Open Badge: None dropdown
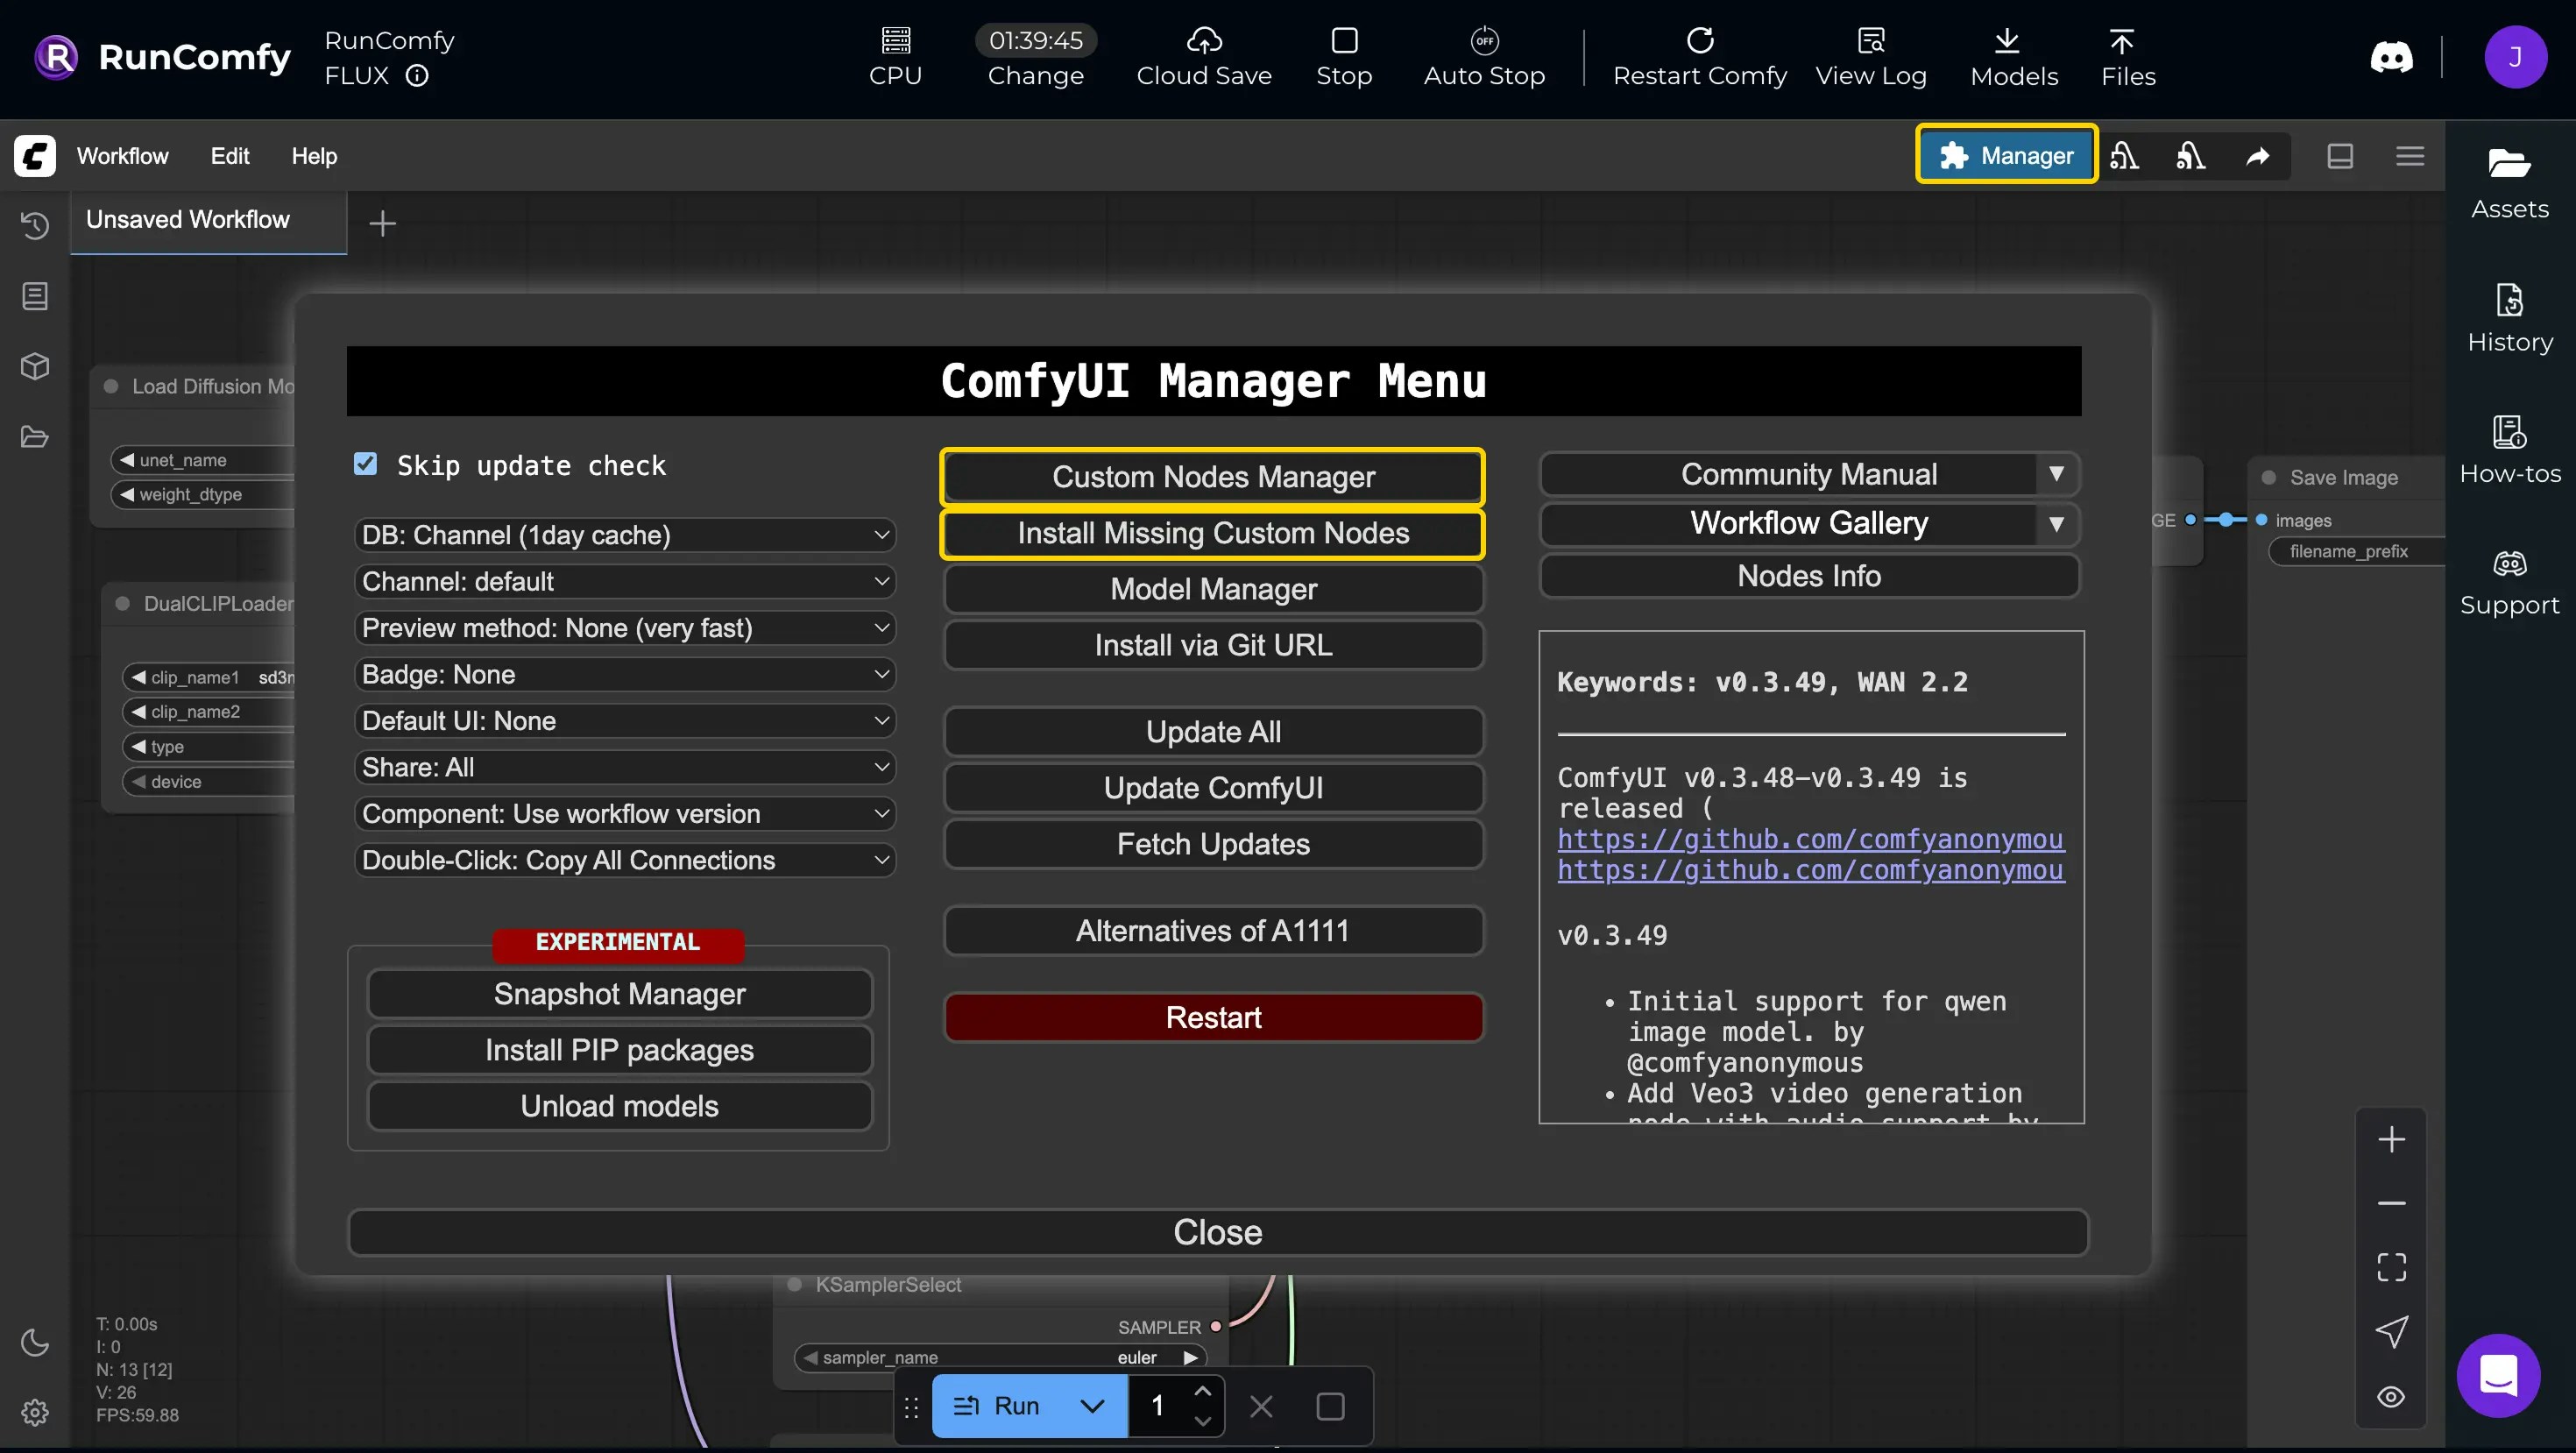2576x1453 pixels. point(625,674)
